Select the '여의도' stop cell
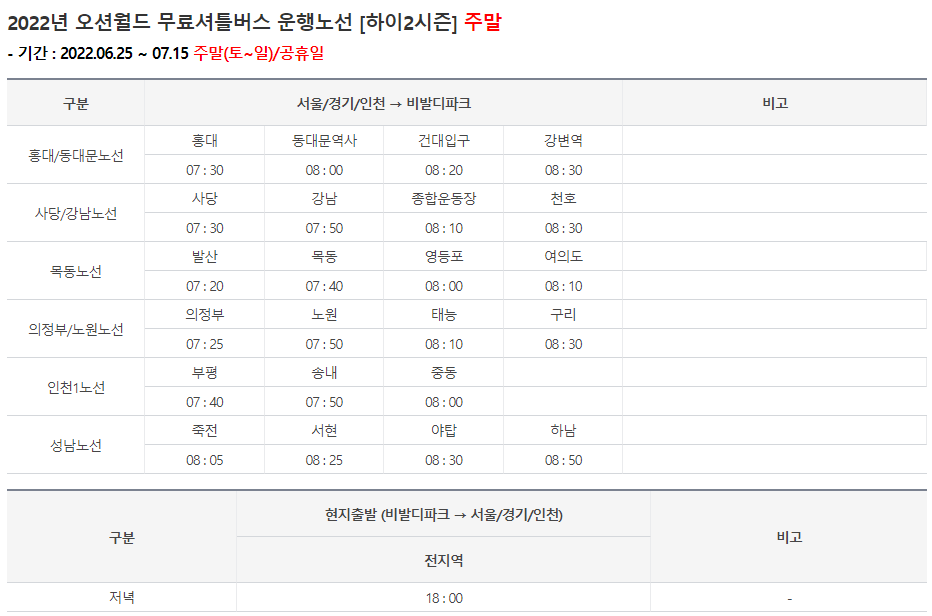The height and width of the screenshot is (616, 932). point(563,257)
